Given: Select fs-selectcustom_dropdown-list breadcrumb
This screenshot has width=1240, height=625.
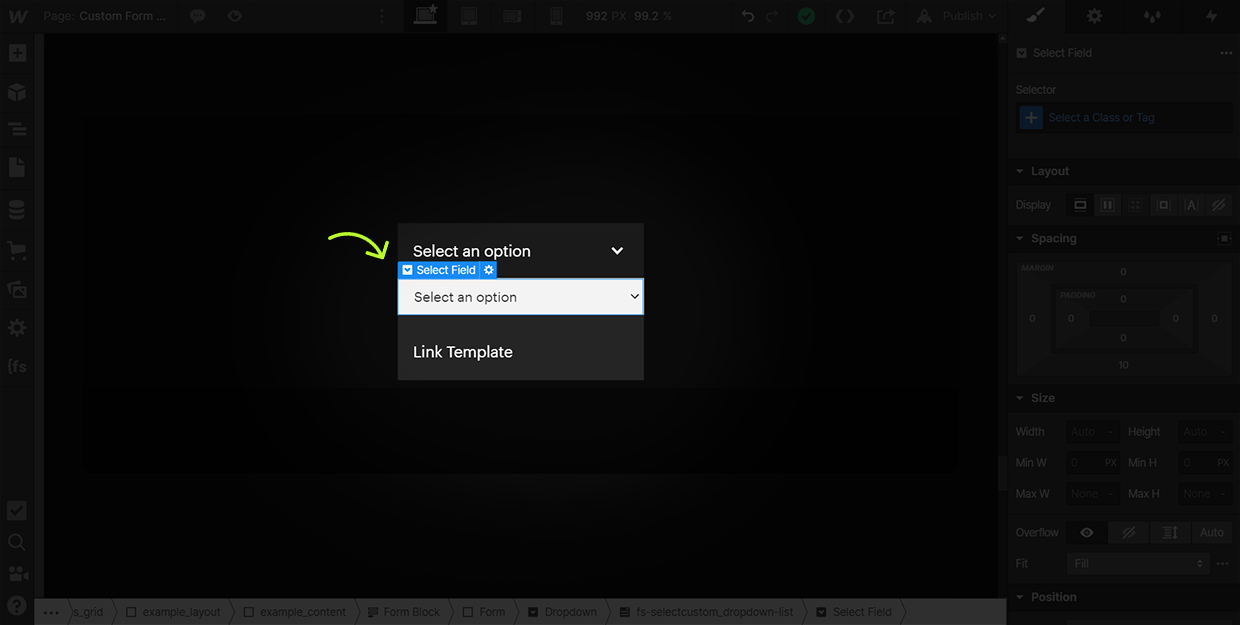Looking at the screenshot, I should pyautogui.click(x=705, y=612).
